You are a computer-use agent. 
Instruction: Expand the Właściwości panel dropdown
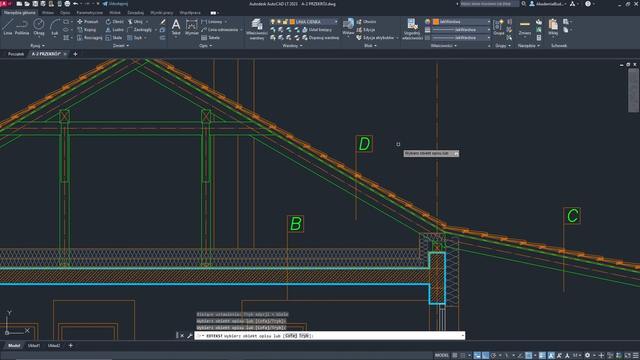(444, 46)
